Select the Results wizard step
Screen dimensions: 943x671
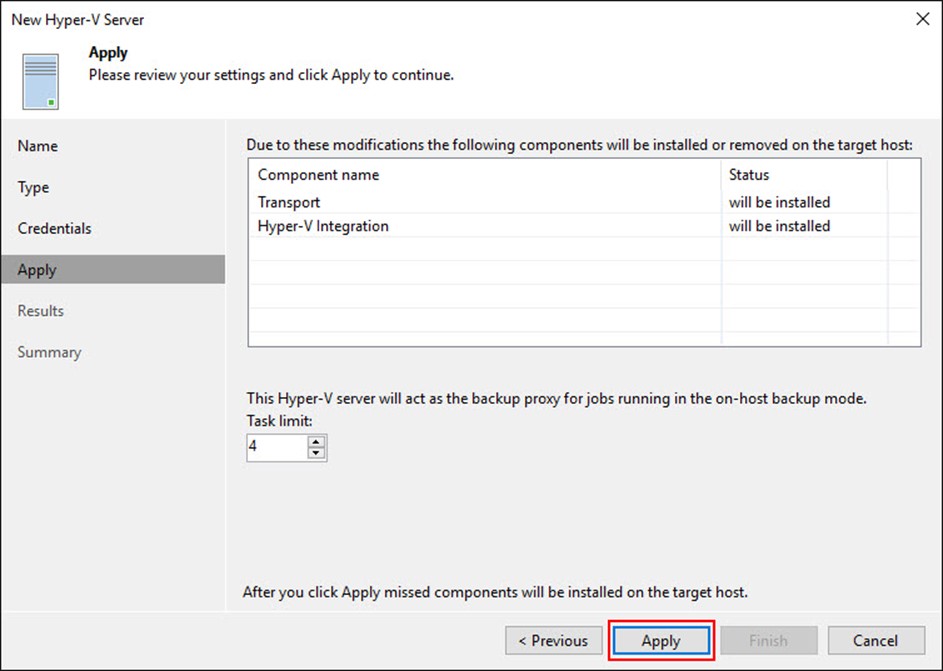(x=41, y=311)
